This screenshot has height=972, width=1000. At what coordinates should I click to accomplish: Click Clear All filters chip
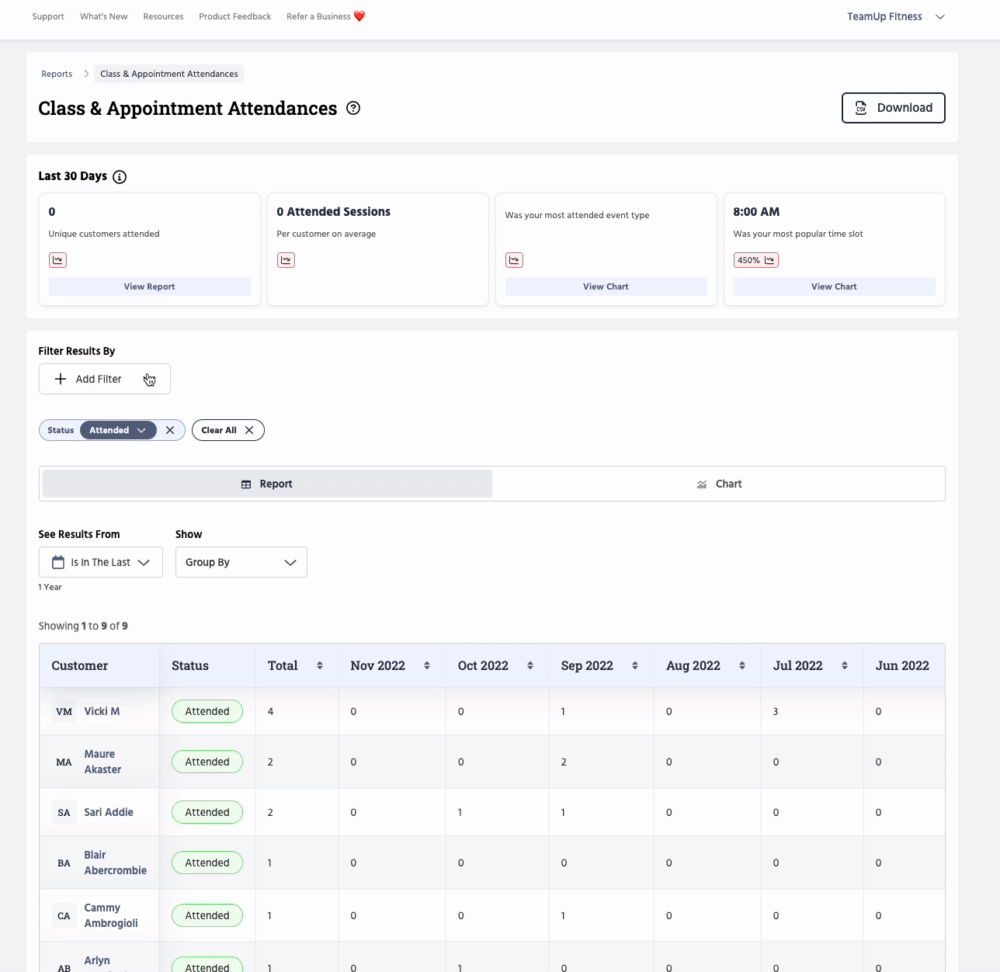[228, 430]
